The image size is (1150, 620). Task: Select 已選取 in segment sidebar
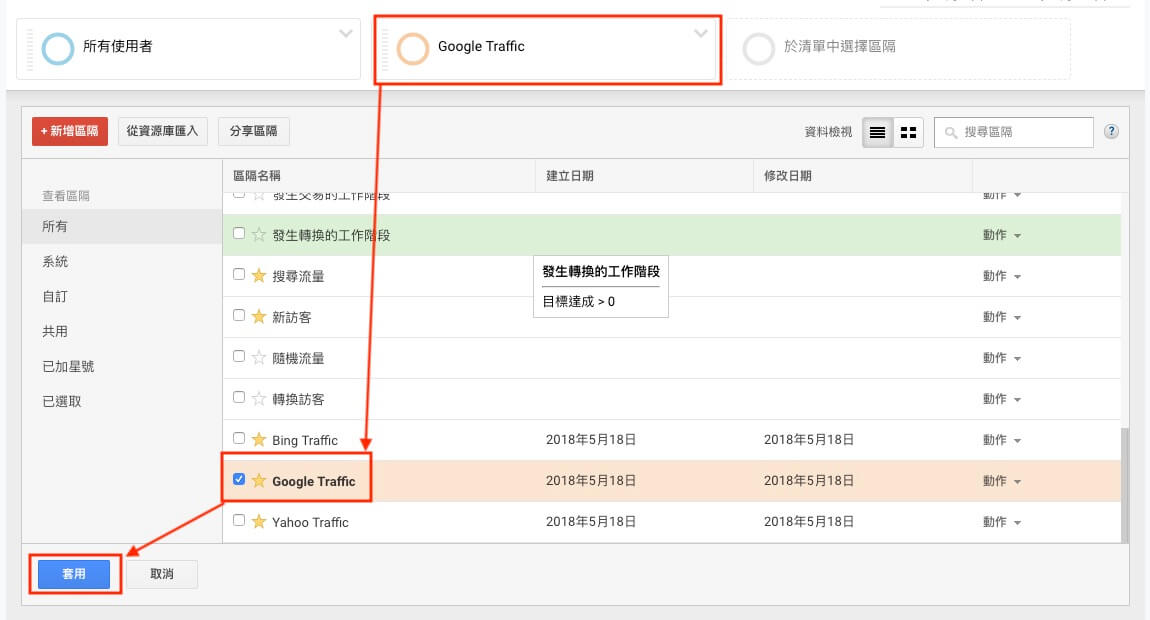click(122, 401)
